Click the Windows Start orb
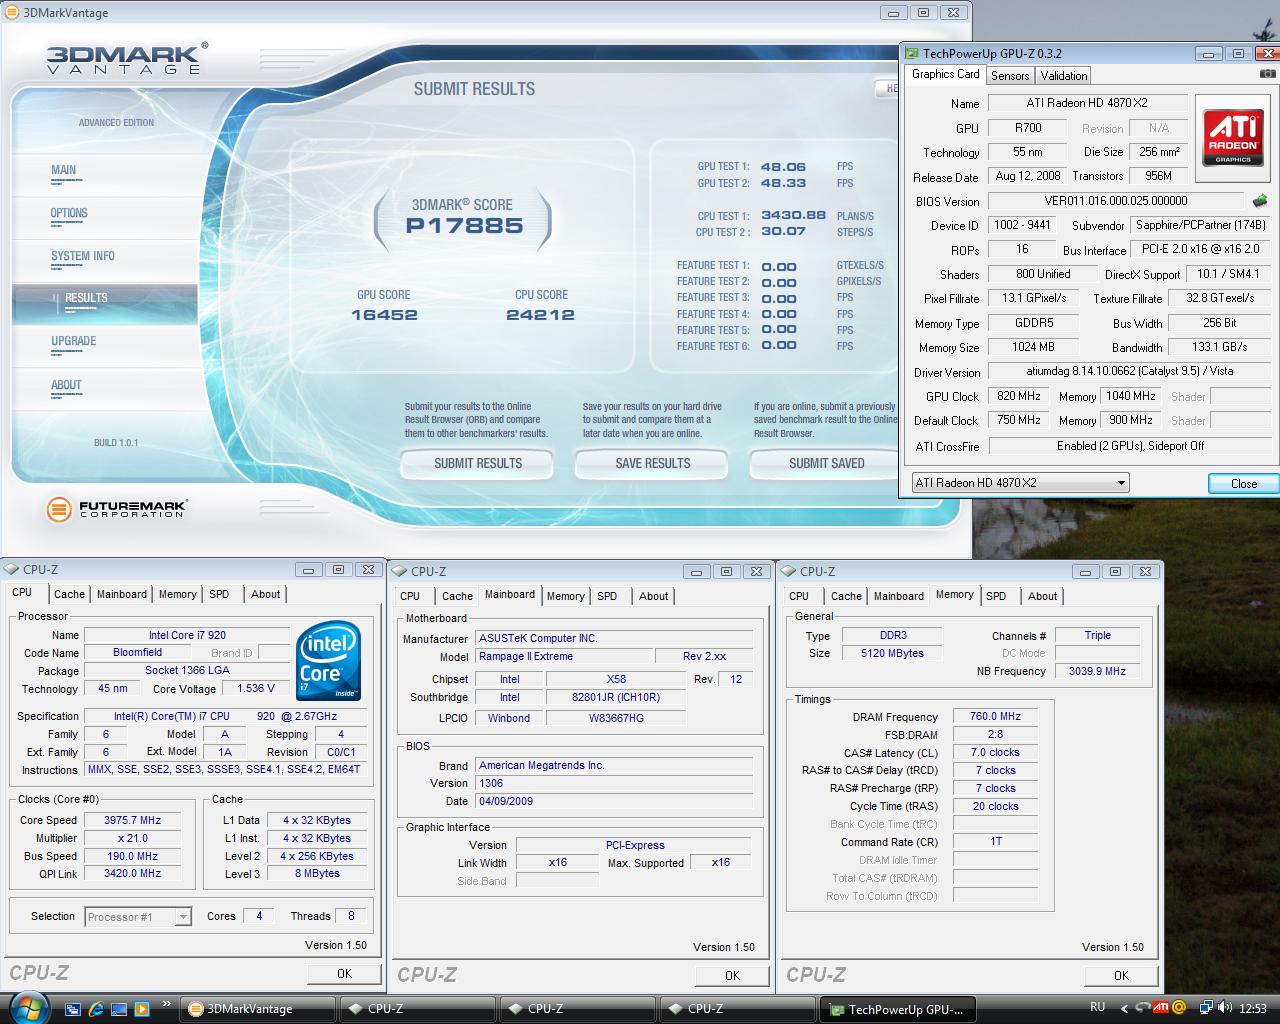 (x=27, y=1007)
